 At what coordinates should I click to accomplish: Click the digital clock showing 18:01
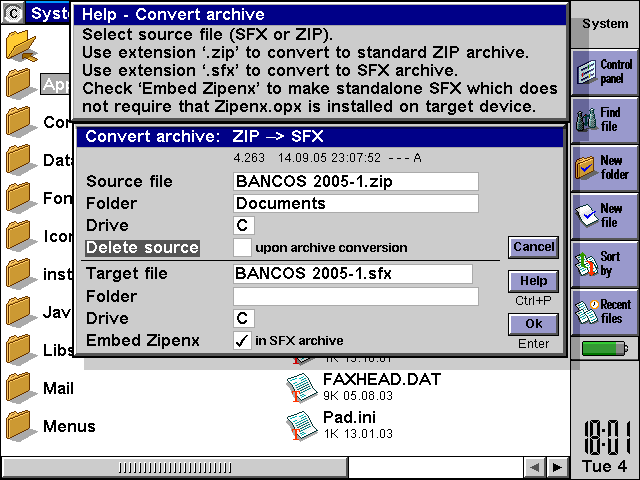tap(607, 438)
